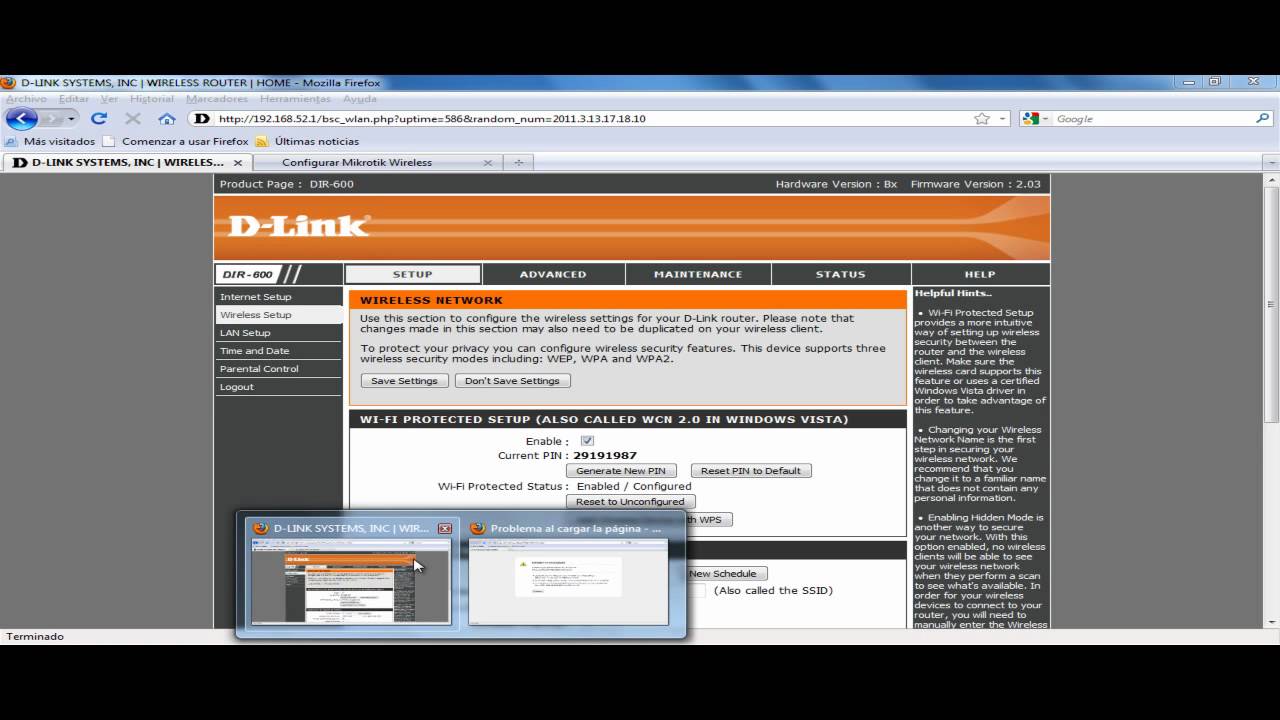Open the HELP section tab
This screenshot has width=1280, height=720.
(980, 274)
